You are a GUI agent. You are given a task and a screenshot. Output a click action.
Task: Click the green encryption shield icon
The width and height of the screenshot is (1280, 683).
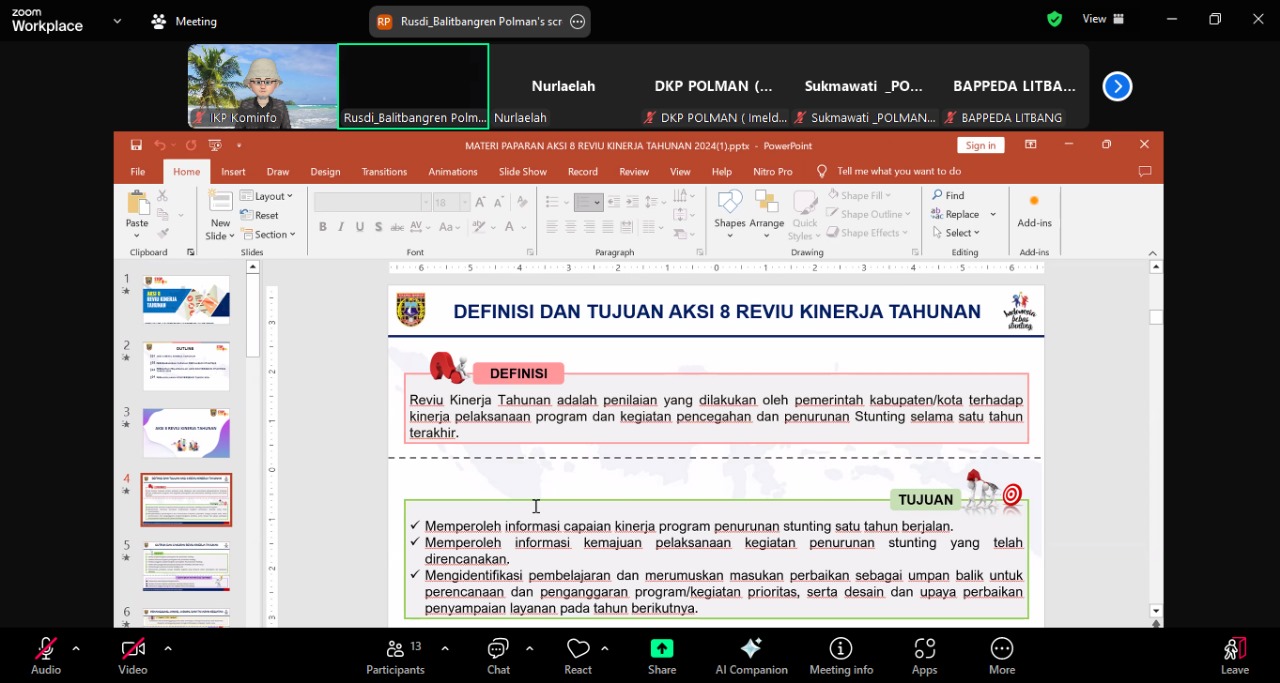tap(1054, 19)
